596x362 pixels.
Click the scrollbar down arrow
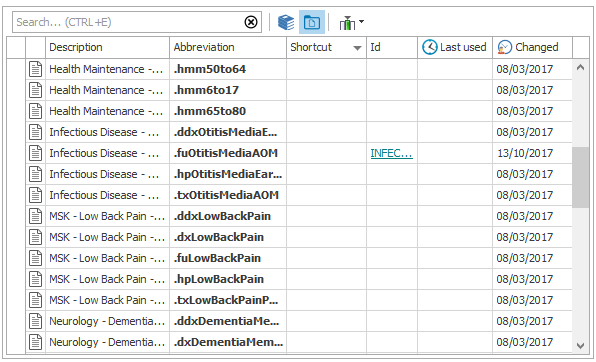point(580,345)
